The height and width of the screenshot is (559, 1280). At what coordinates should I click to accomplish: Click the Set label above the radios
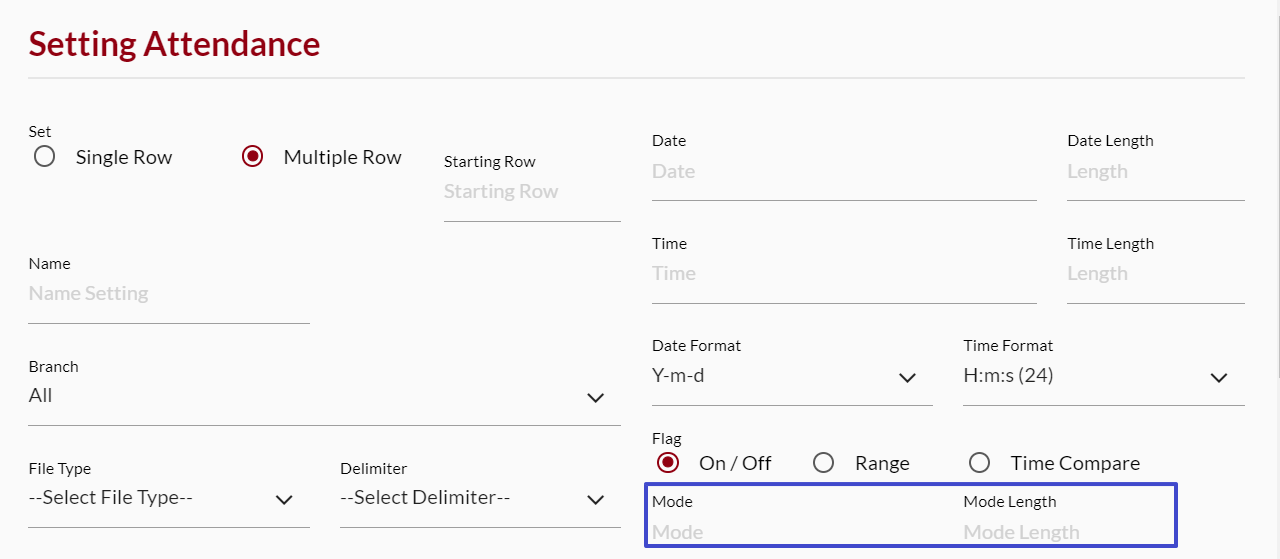coord(40,132)
